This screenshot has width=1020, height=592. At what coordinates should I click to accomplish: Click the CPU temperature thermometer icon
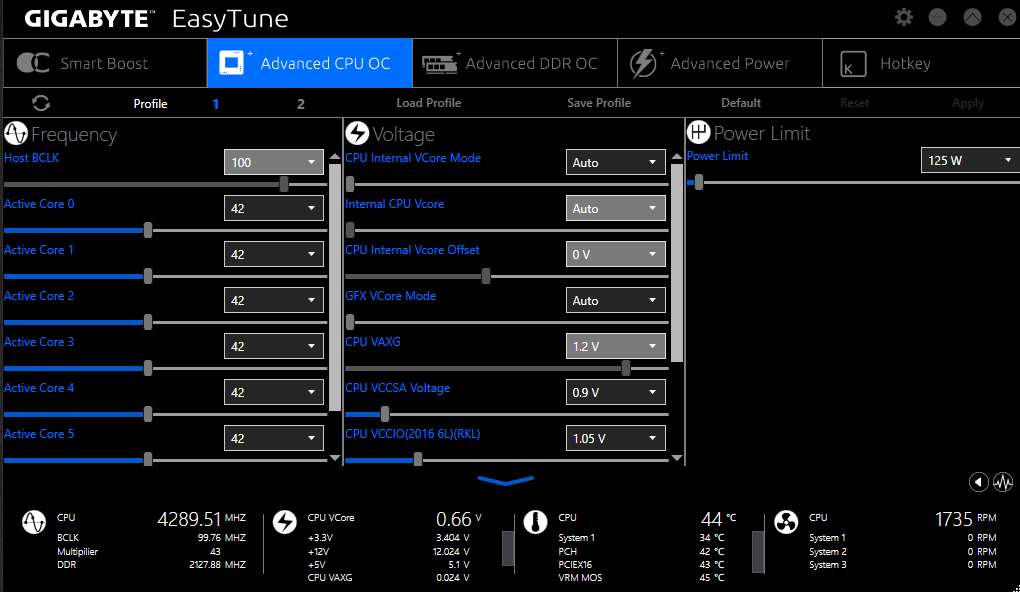click(535, 522)
